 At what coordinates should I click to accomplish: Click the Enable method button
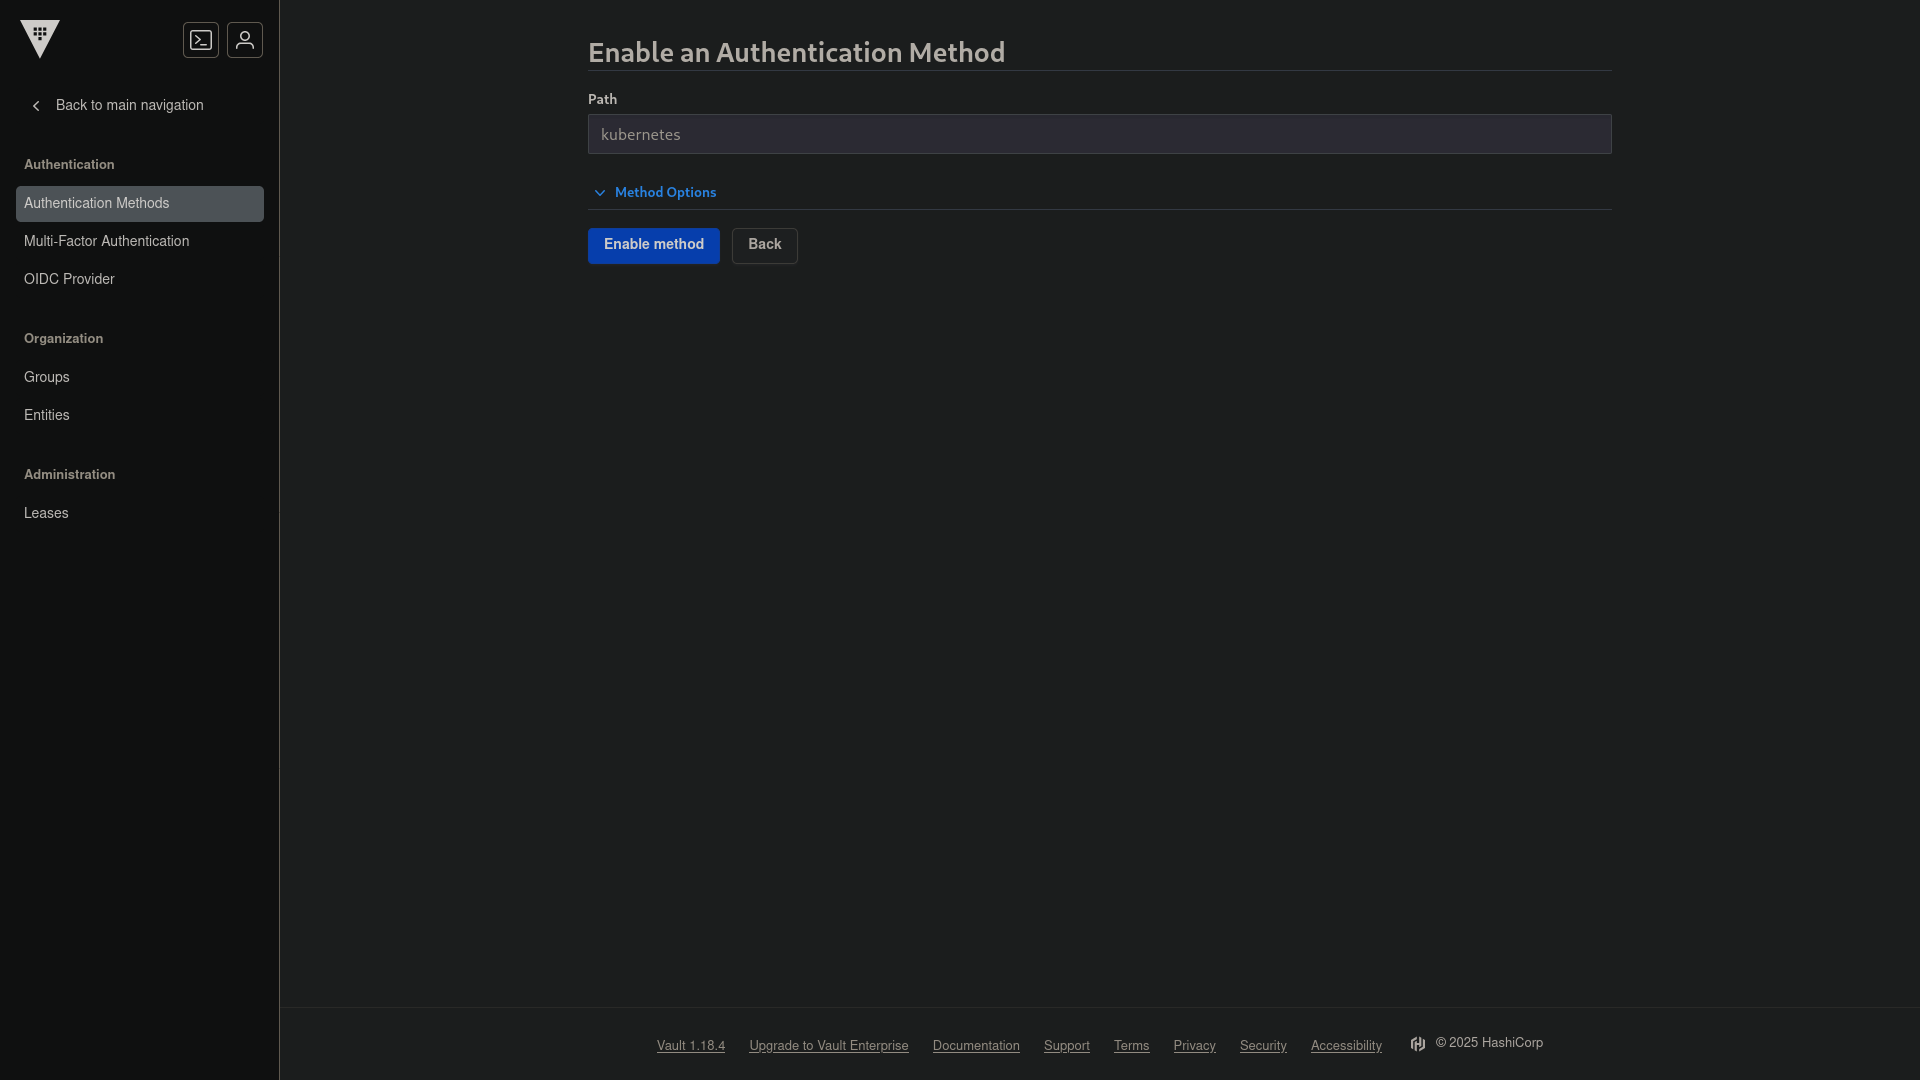tap(653, 245)
